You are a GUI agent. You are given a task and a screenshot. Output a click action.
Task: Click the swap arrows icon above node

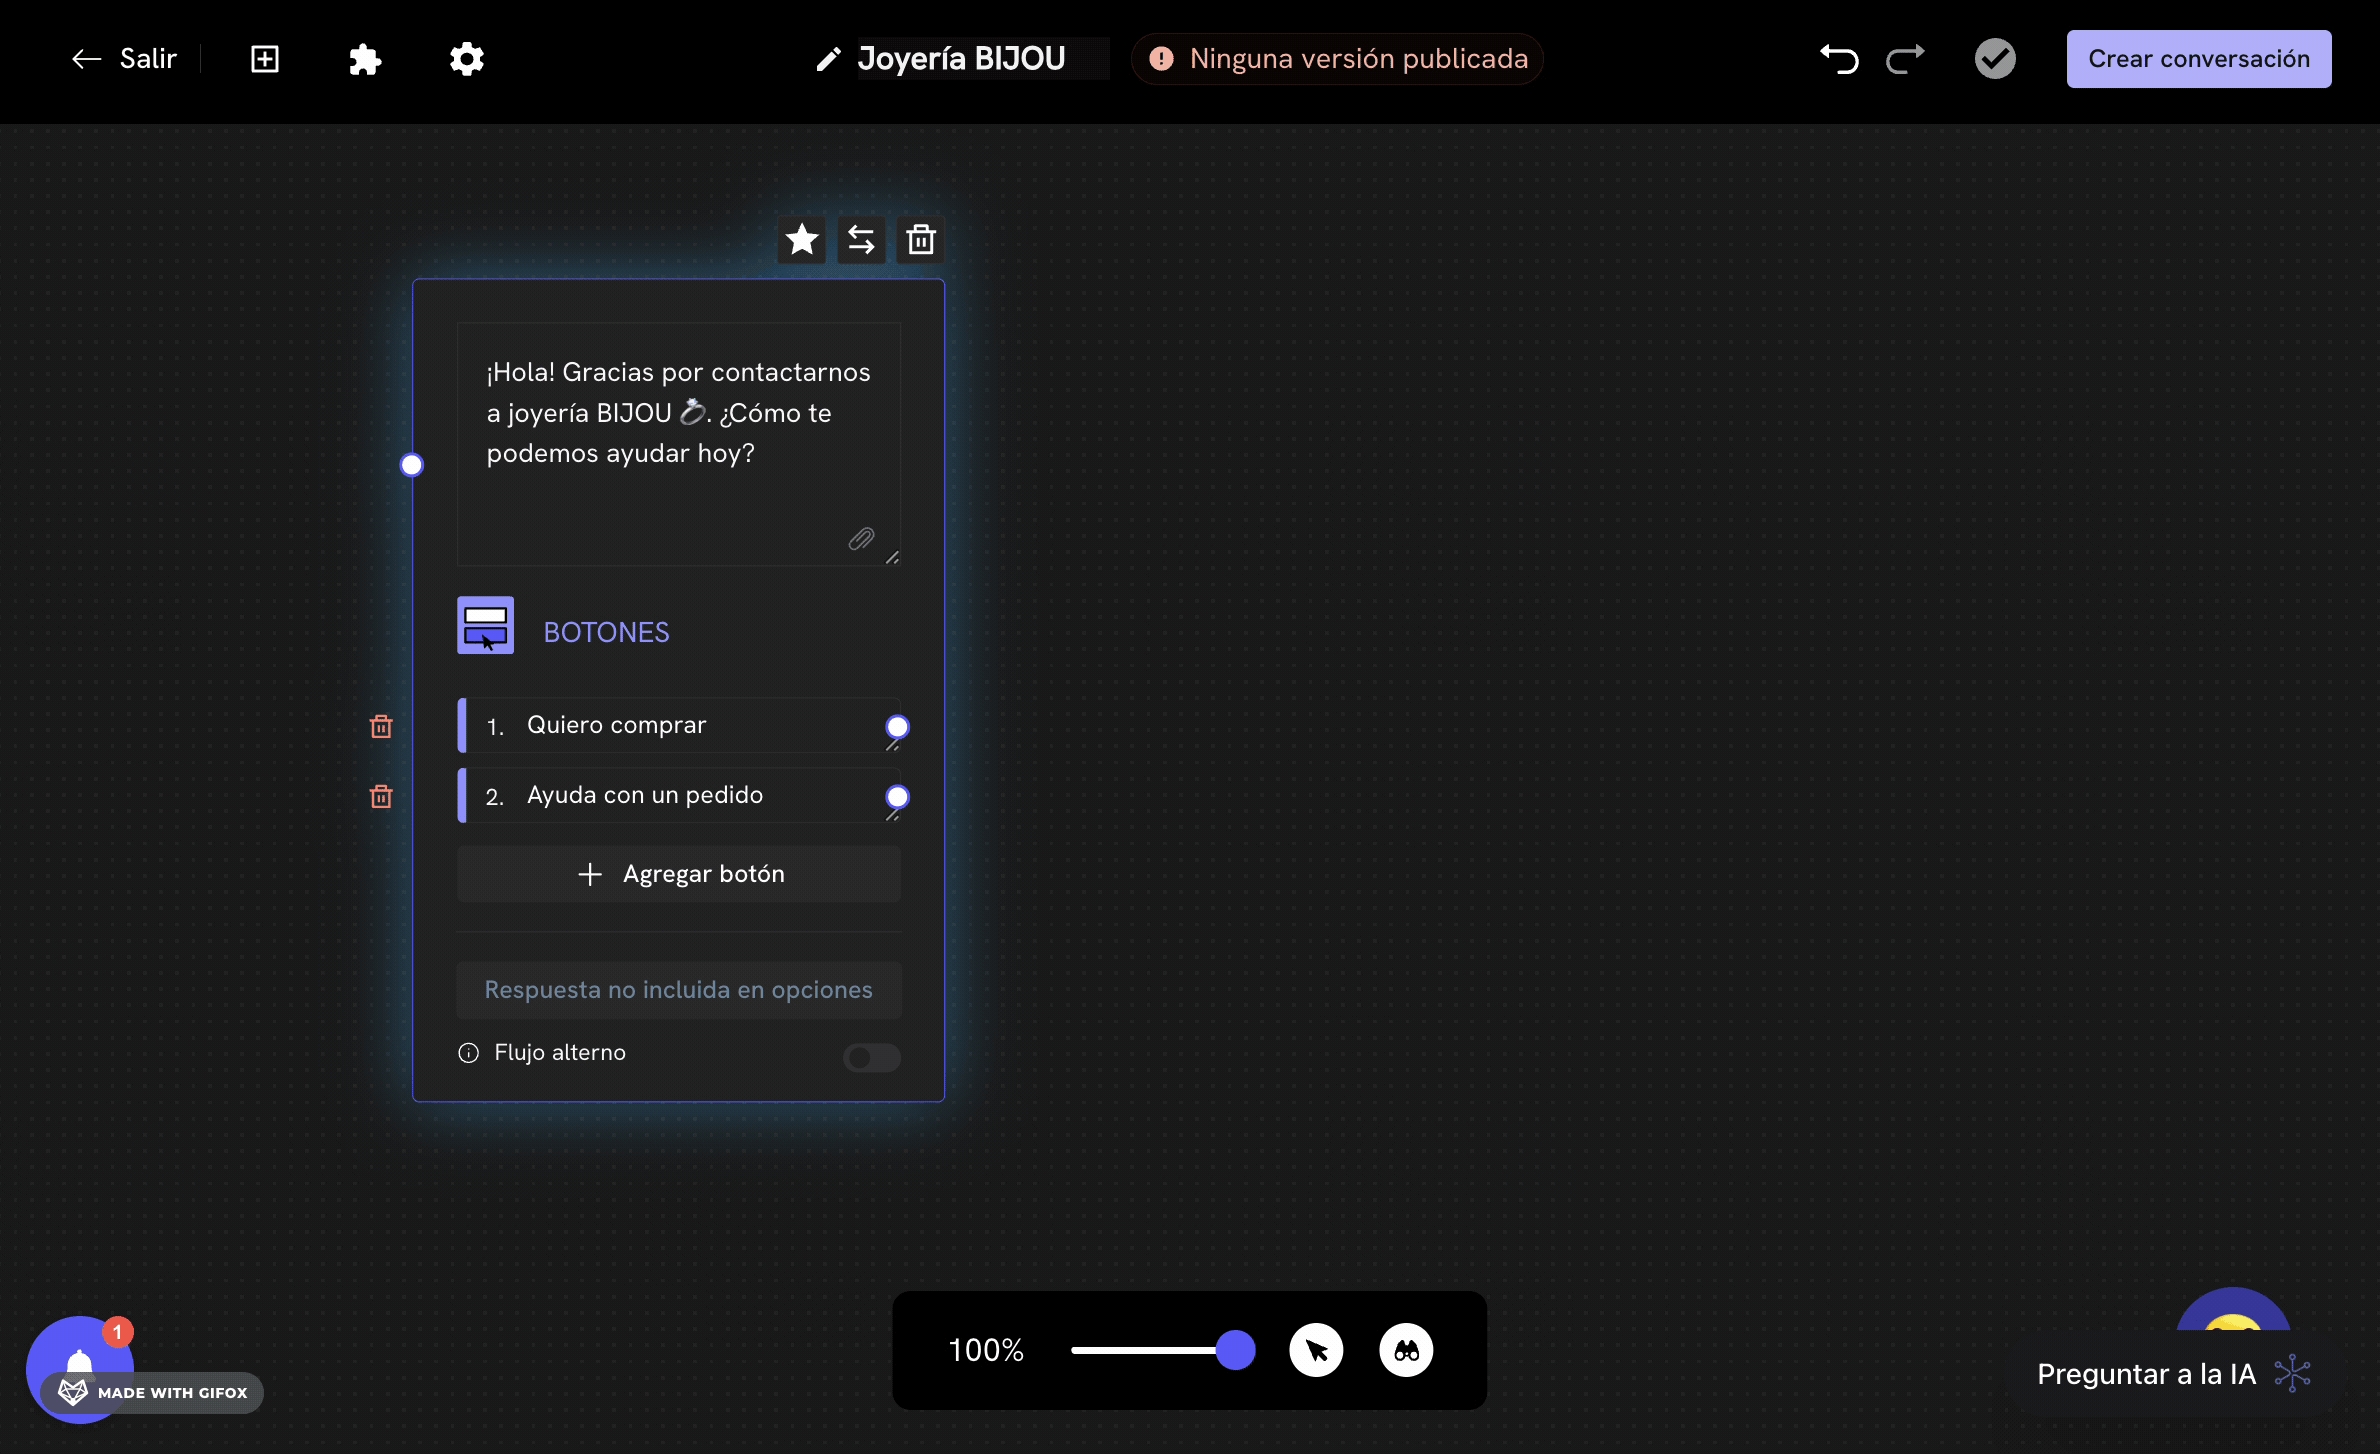coord(861,240)
